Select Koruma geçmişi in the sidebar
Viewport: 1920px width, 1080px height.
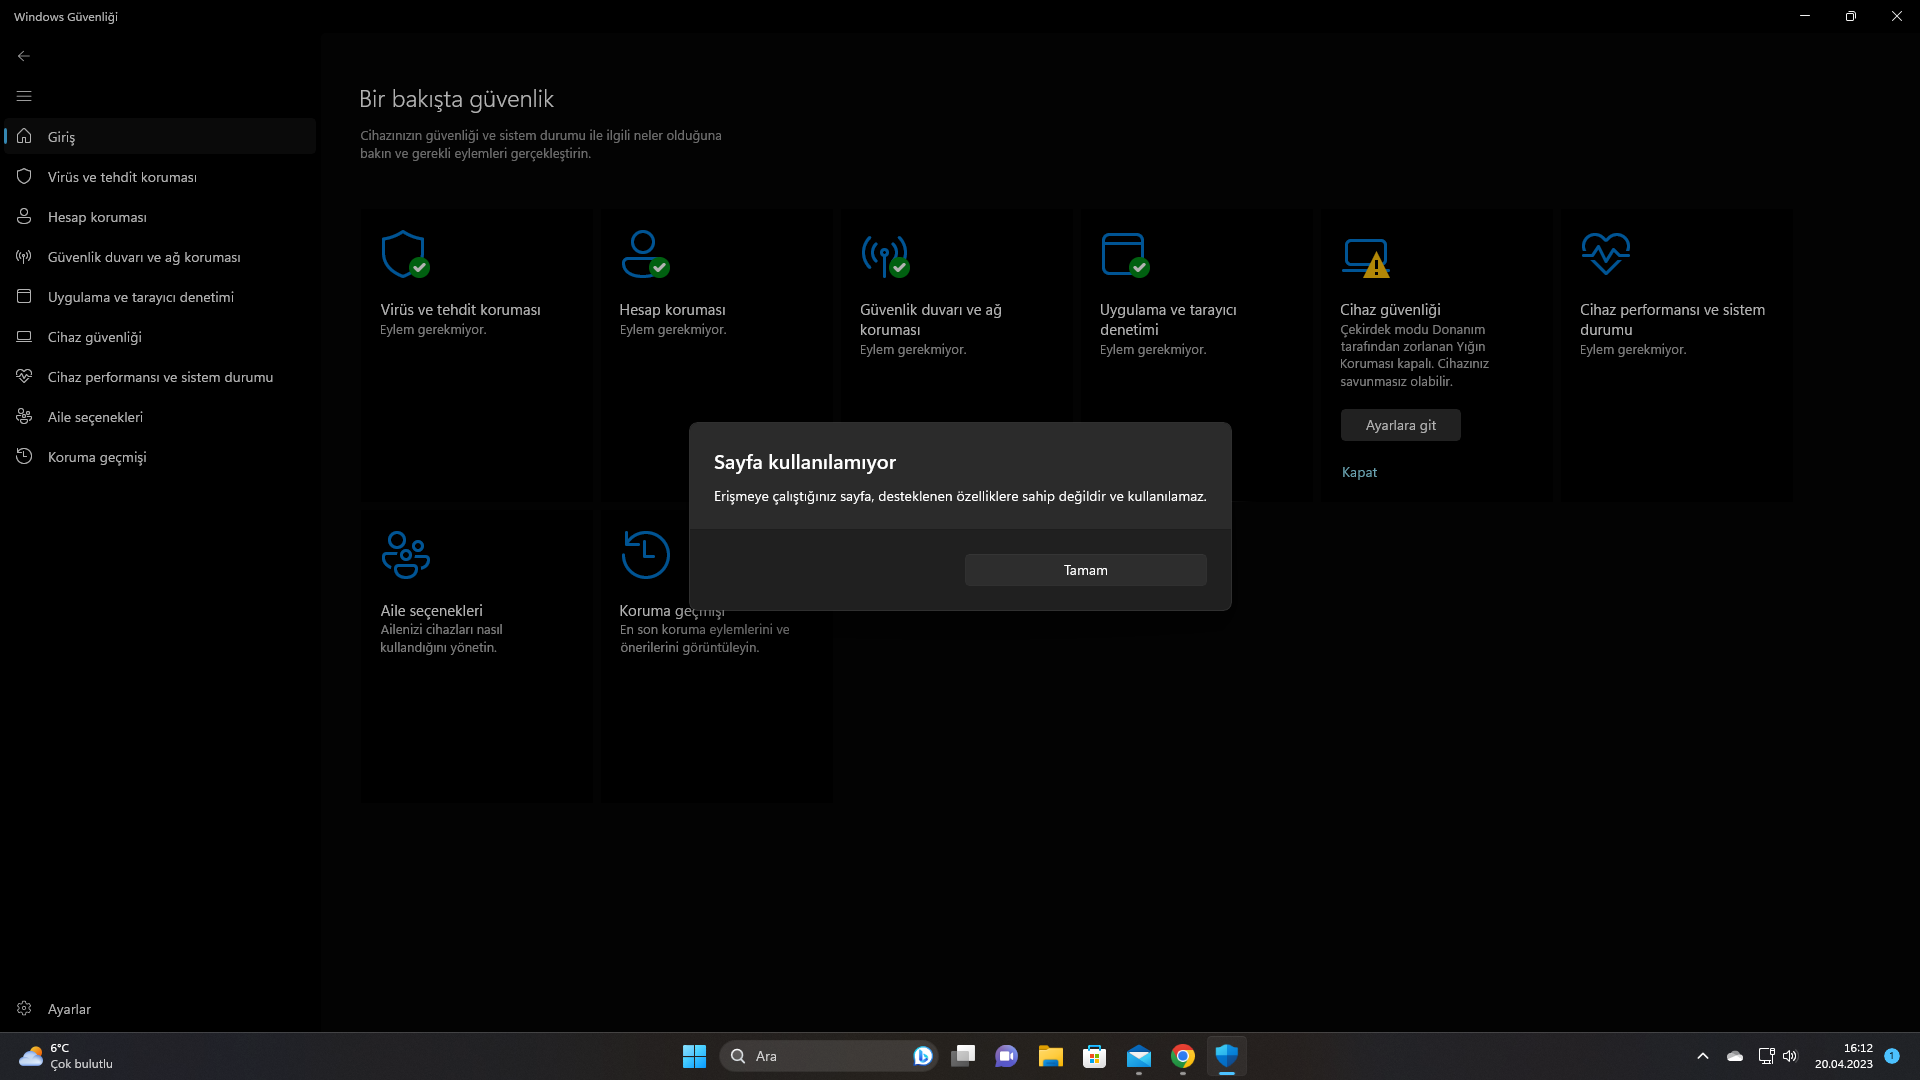click(97, 457)
